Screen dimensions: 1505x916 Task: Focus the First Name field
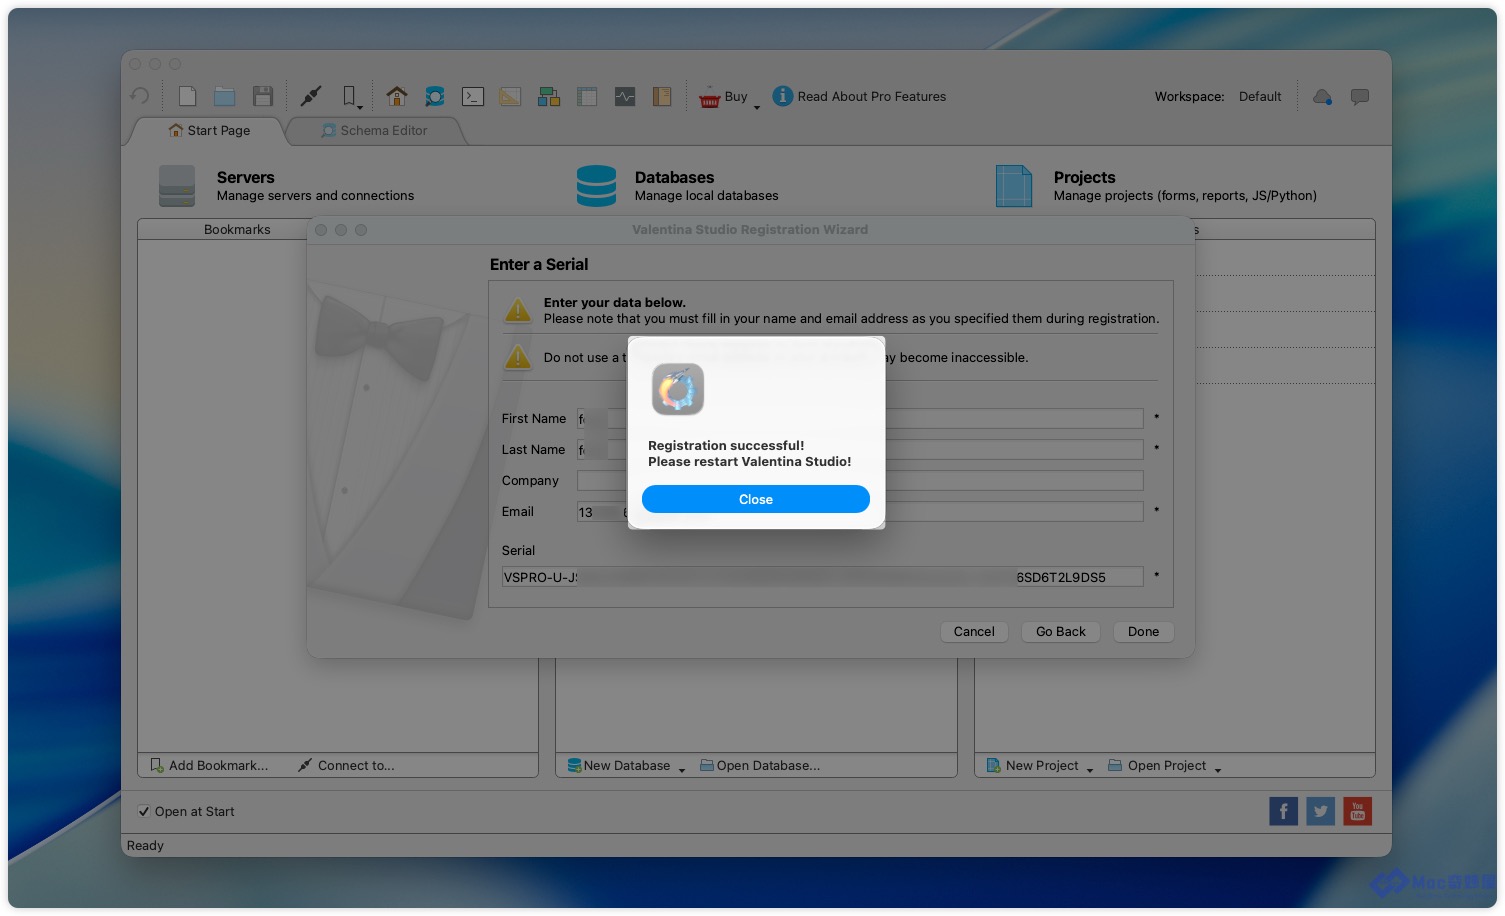pos(860,419)
